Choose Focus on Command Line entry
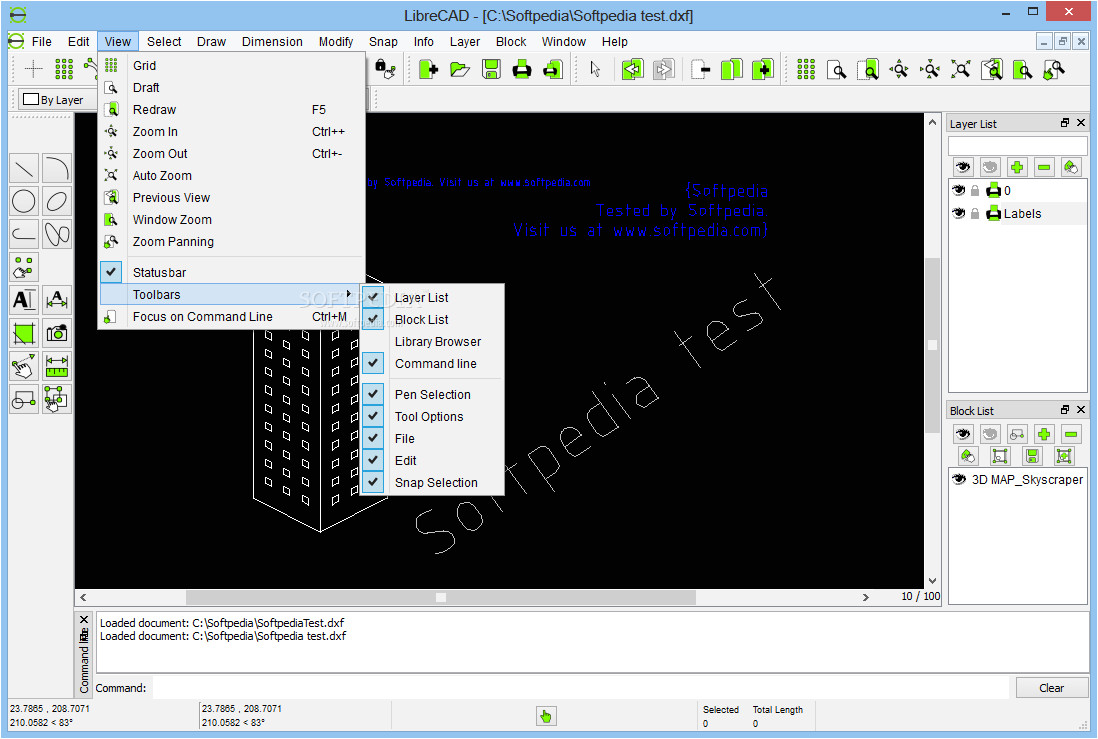 click(232, 317)
